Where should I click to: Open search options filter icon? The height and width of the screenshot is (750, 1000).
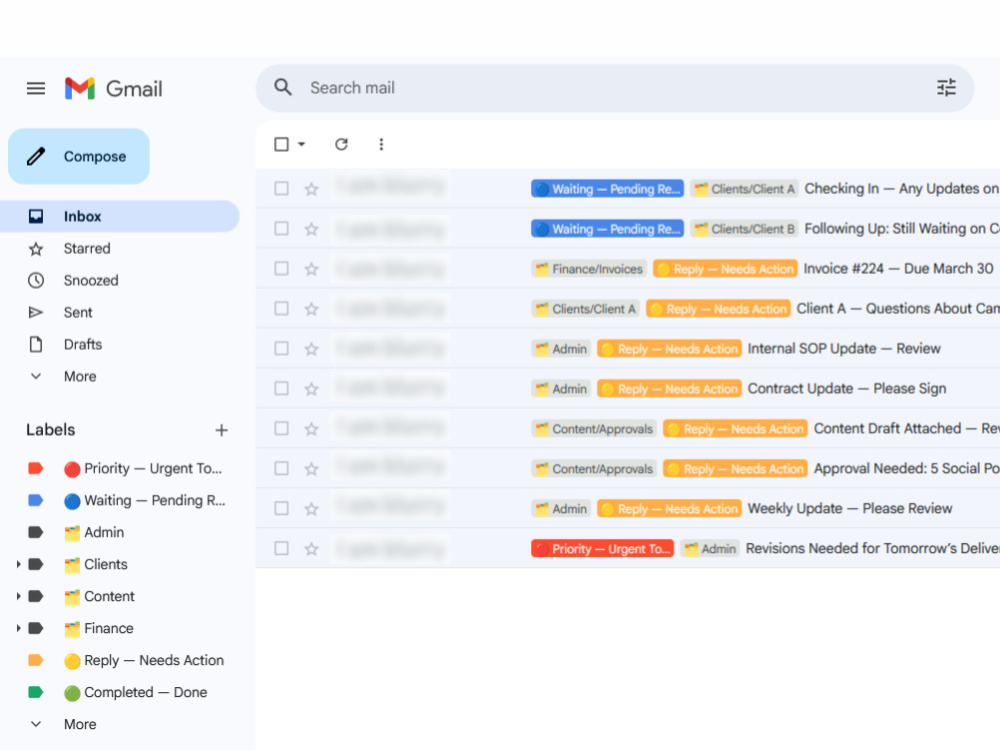[x=946, y=87]
